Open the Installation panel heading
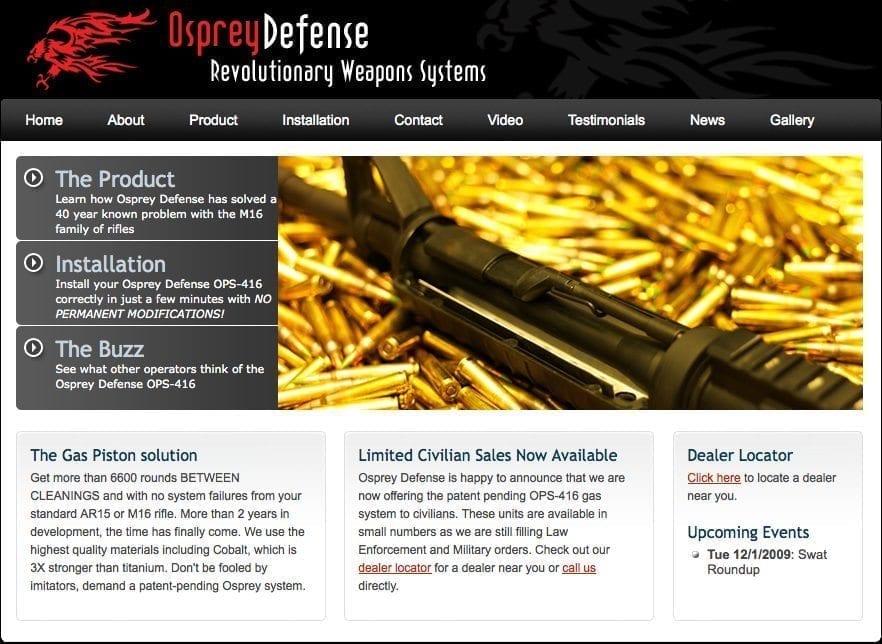The height and width of the screenshot is (644, 882). (110, 264)
